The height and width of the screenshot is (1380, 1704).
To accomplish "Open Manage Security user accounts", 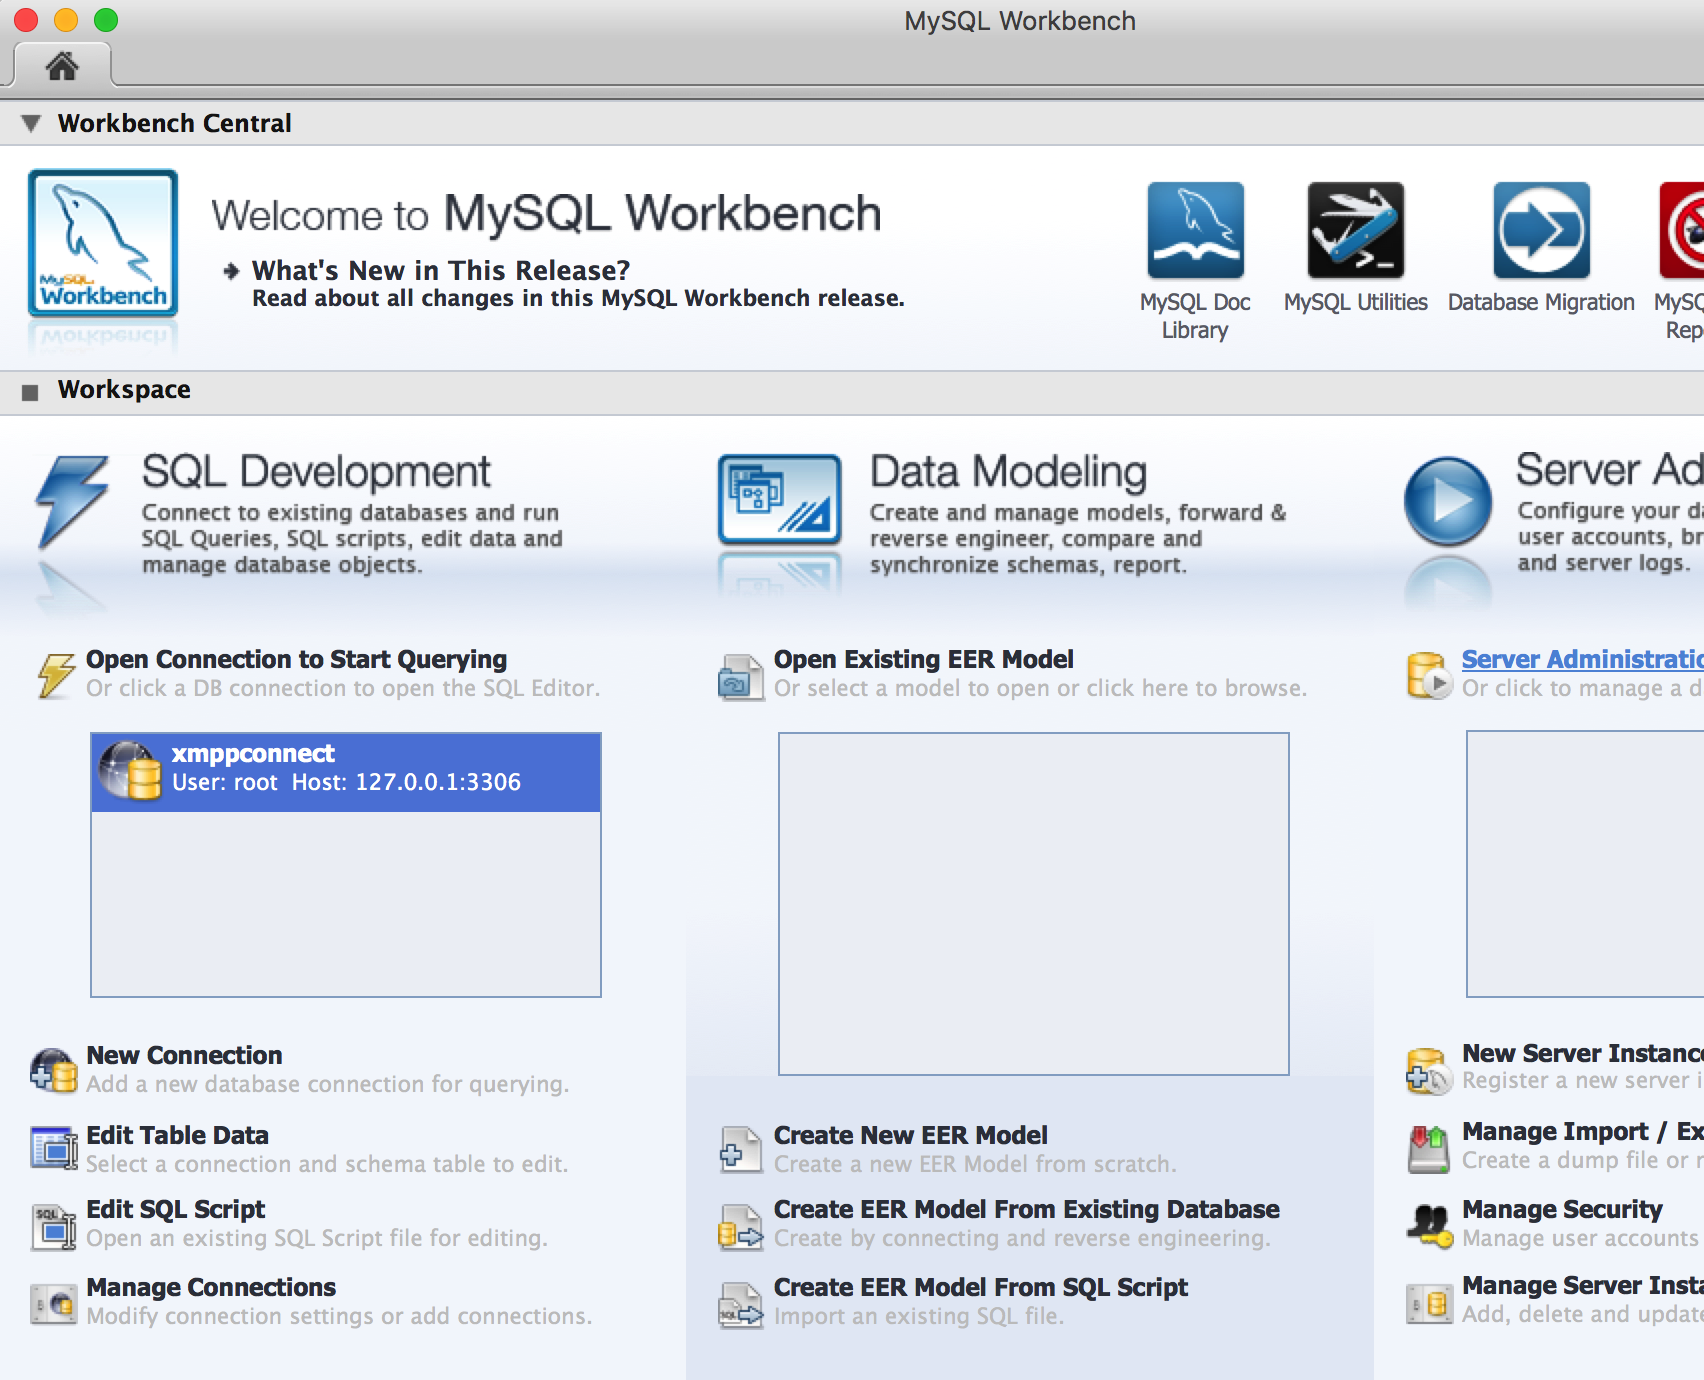I will (1562, 1209).
